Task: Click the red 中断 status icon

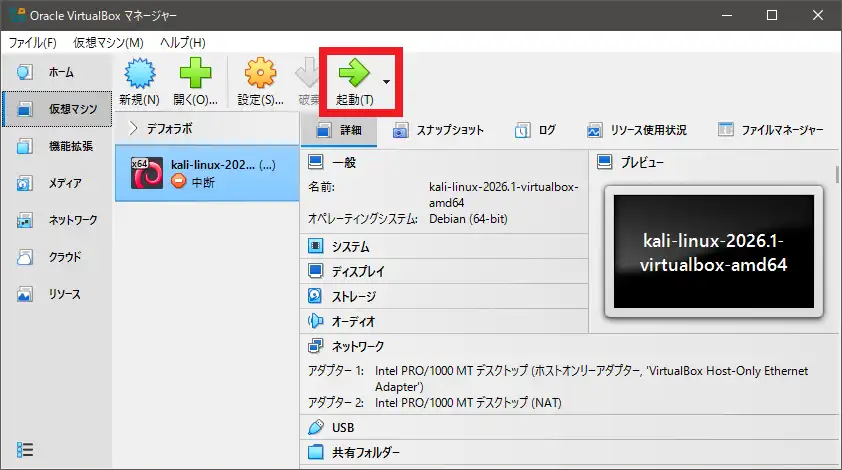Action: click(178, 182)
